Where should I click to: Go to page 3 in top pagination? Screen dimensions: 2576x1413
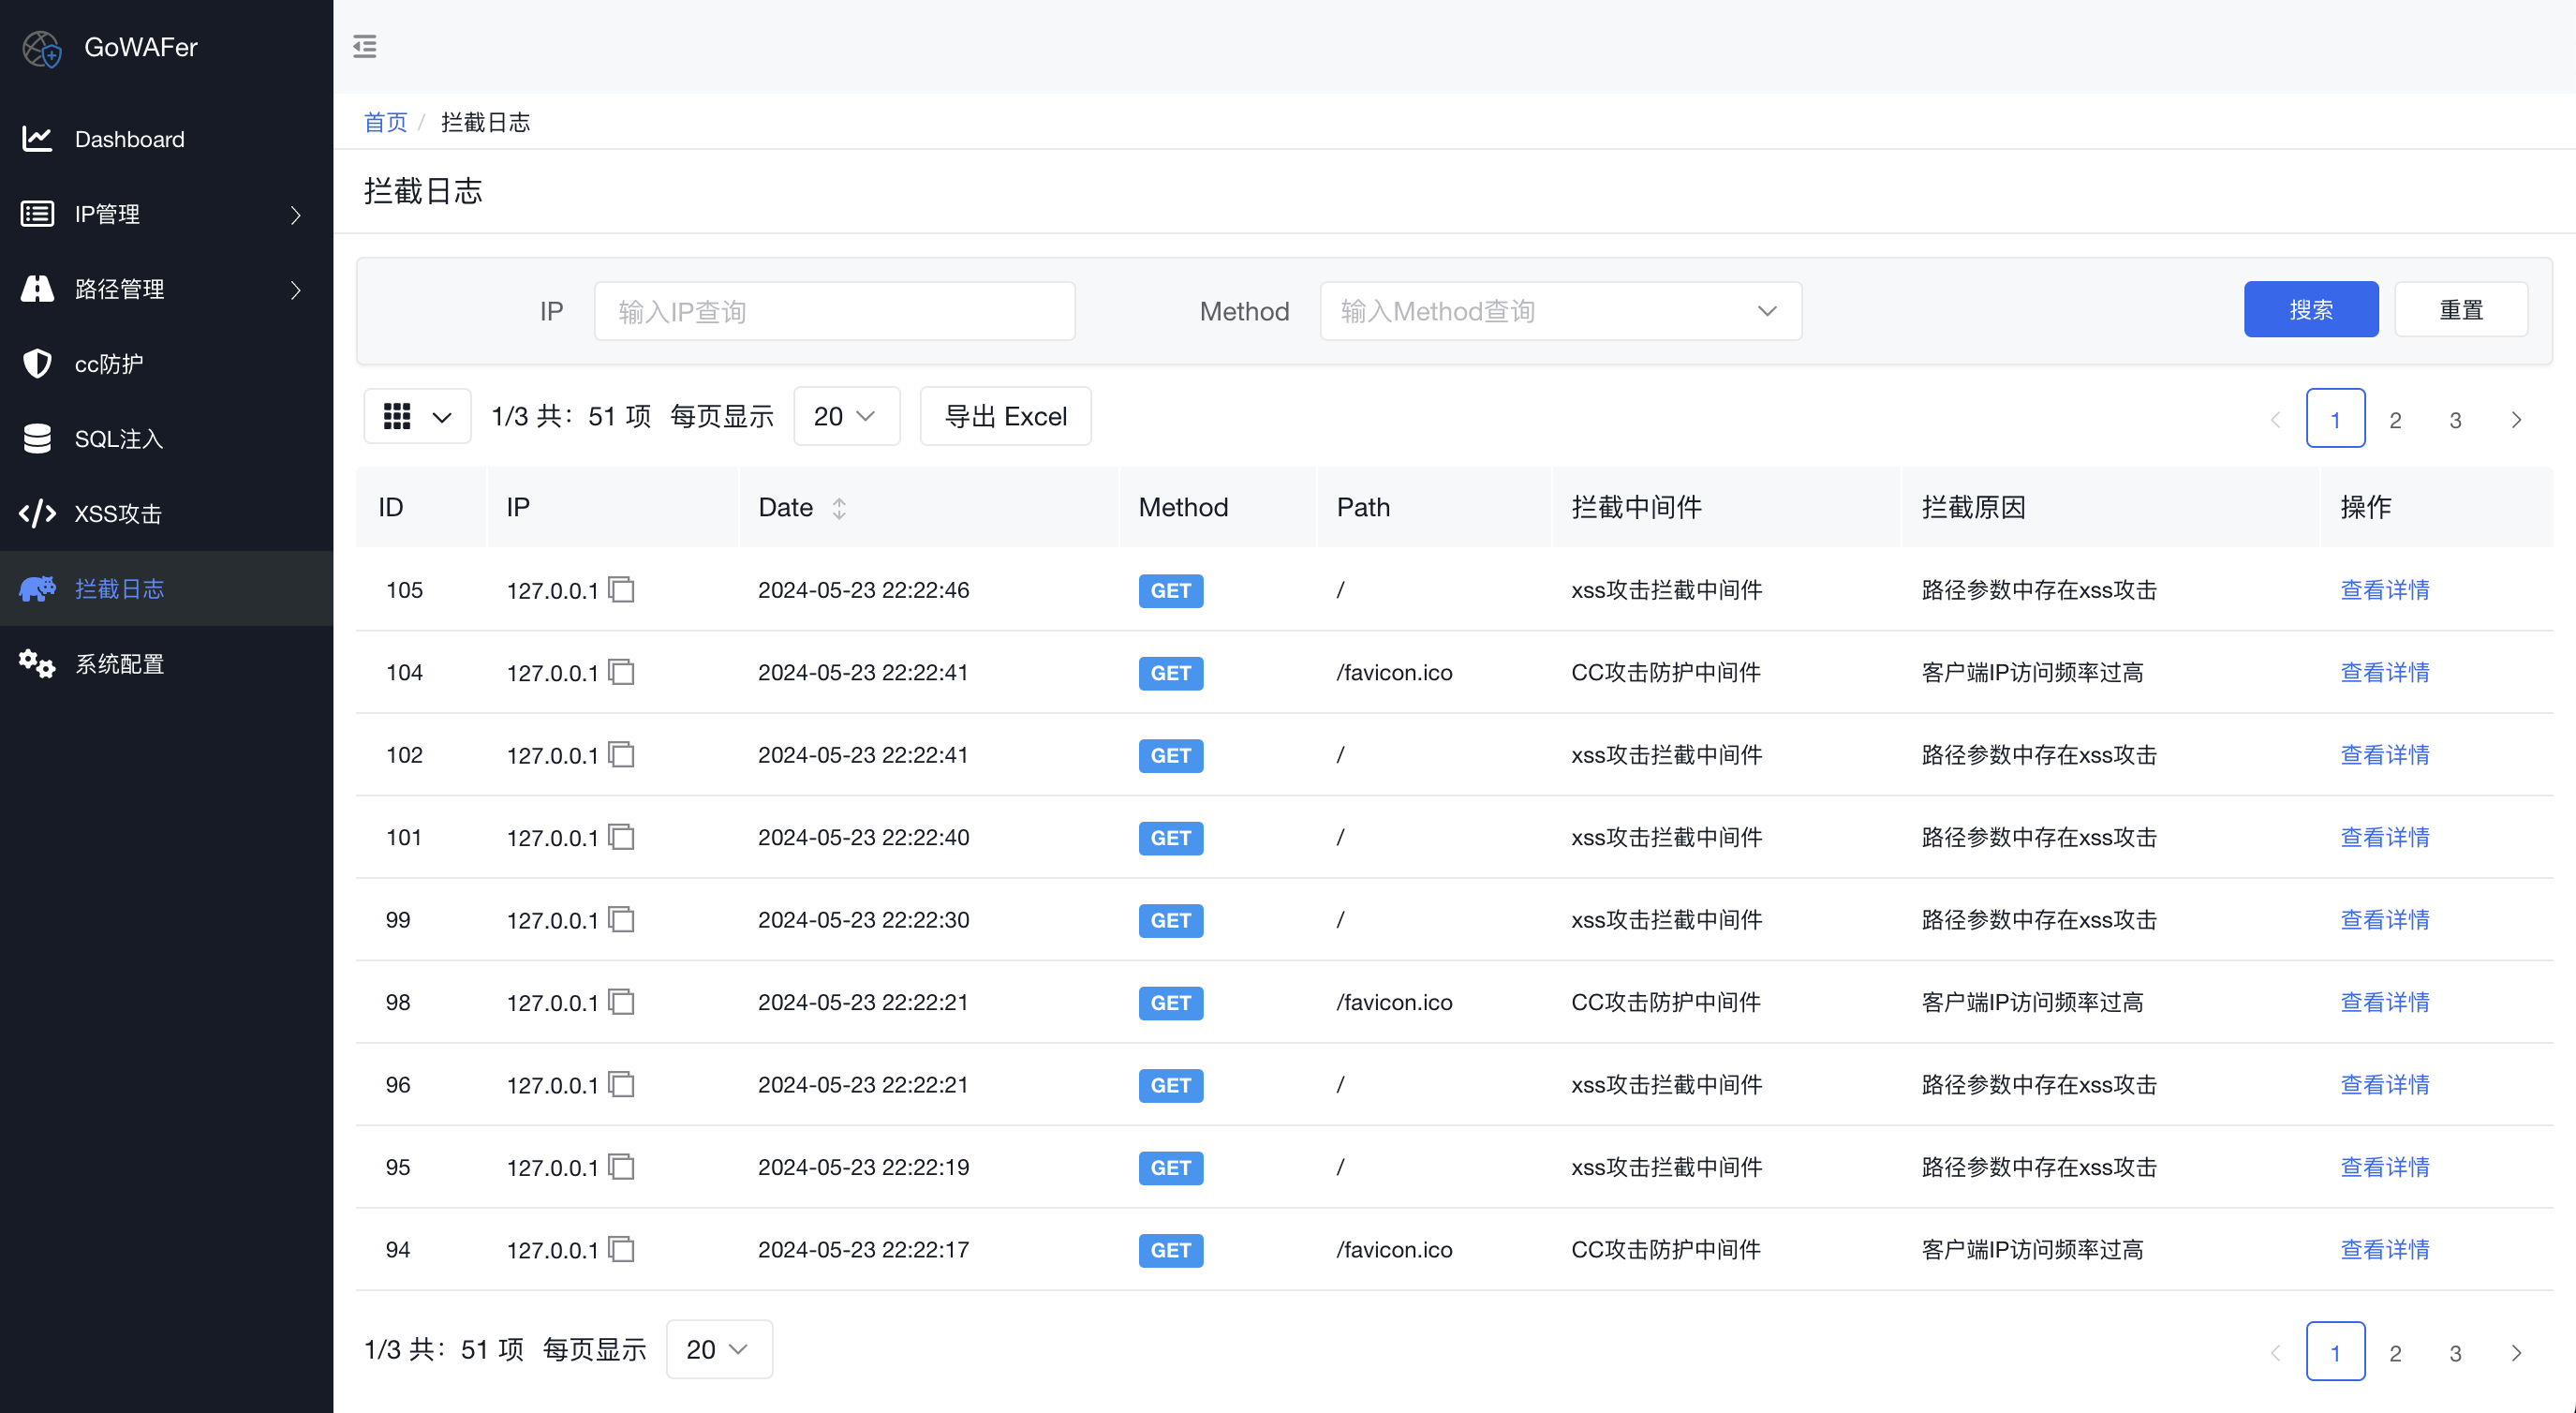coord(2455,420)
